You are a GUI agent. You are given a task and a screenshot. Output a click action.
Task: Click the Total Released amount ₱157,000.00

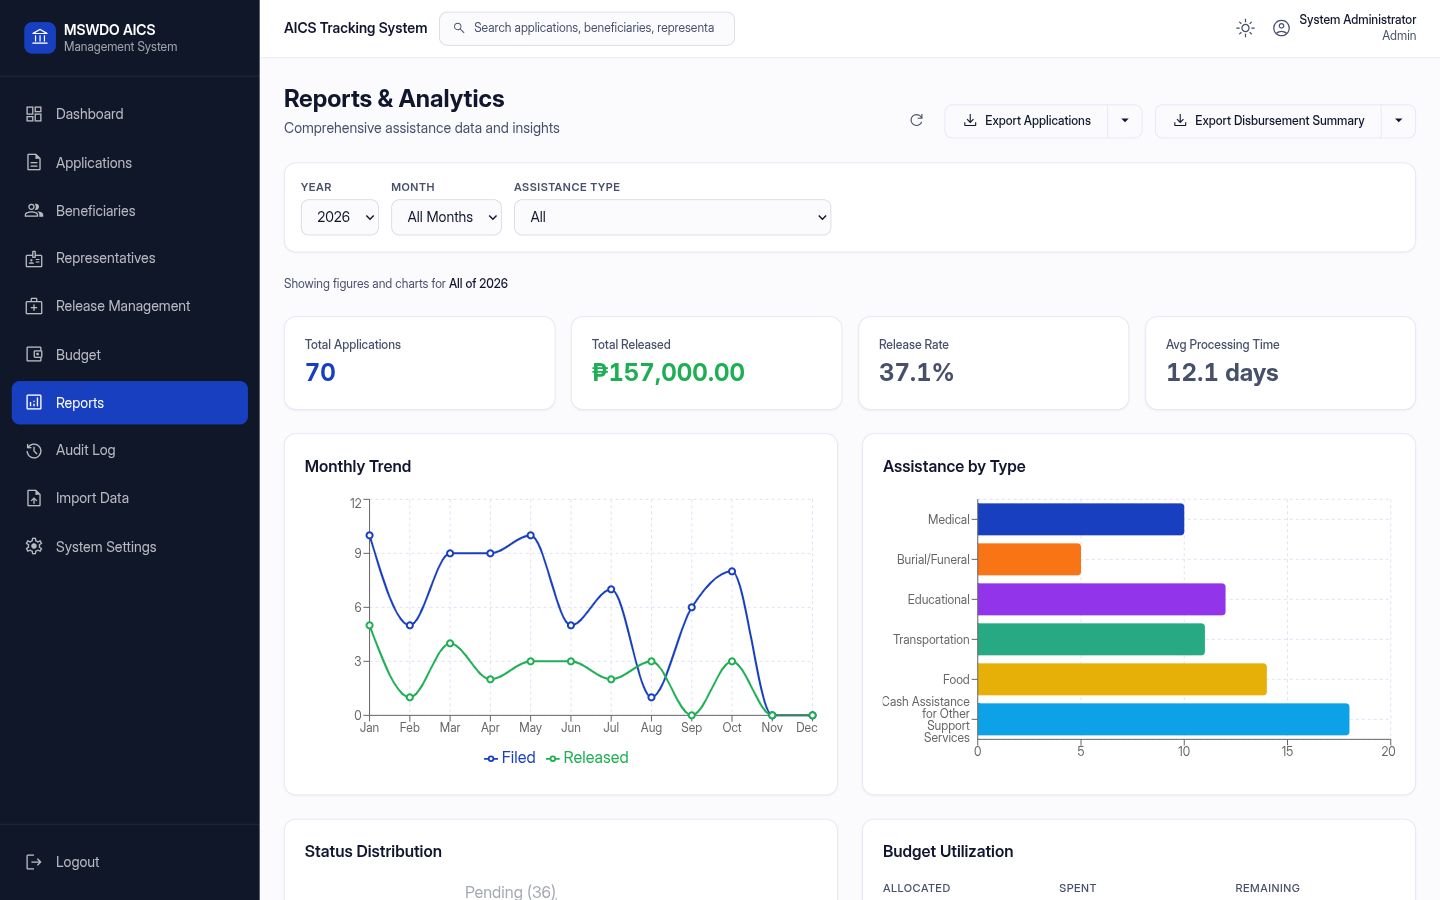point(668,372)
